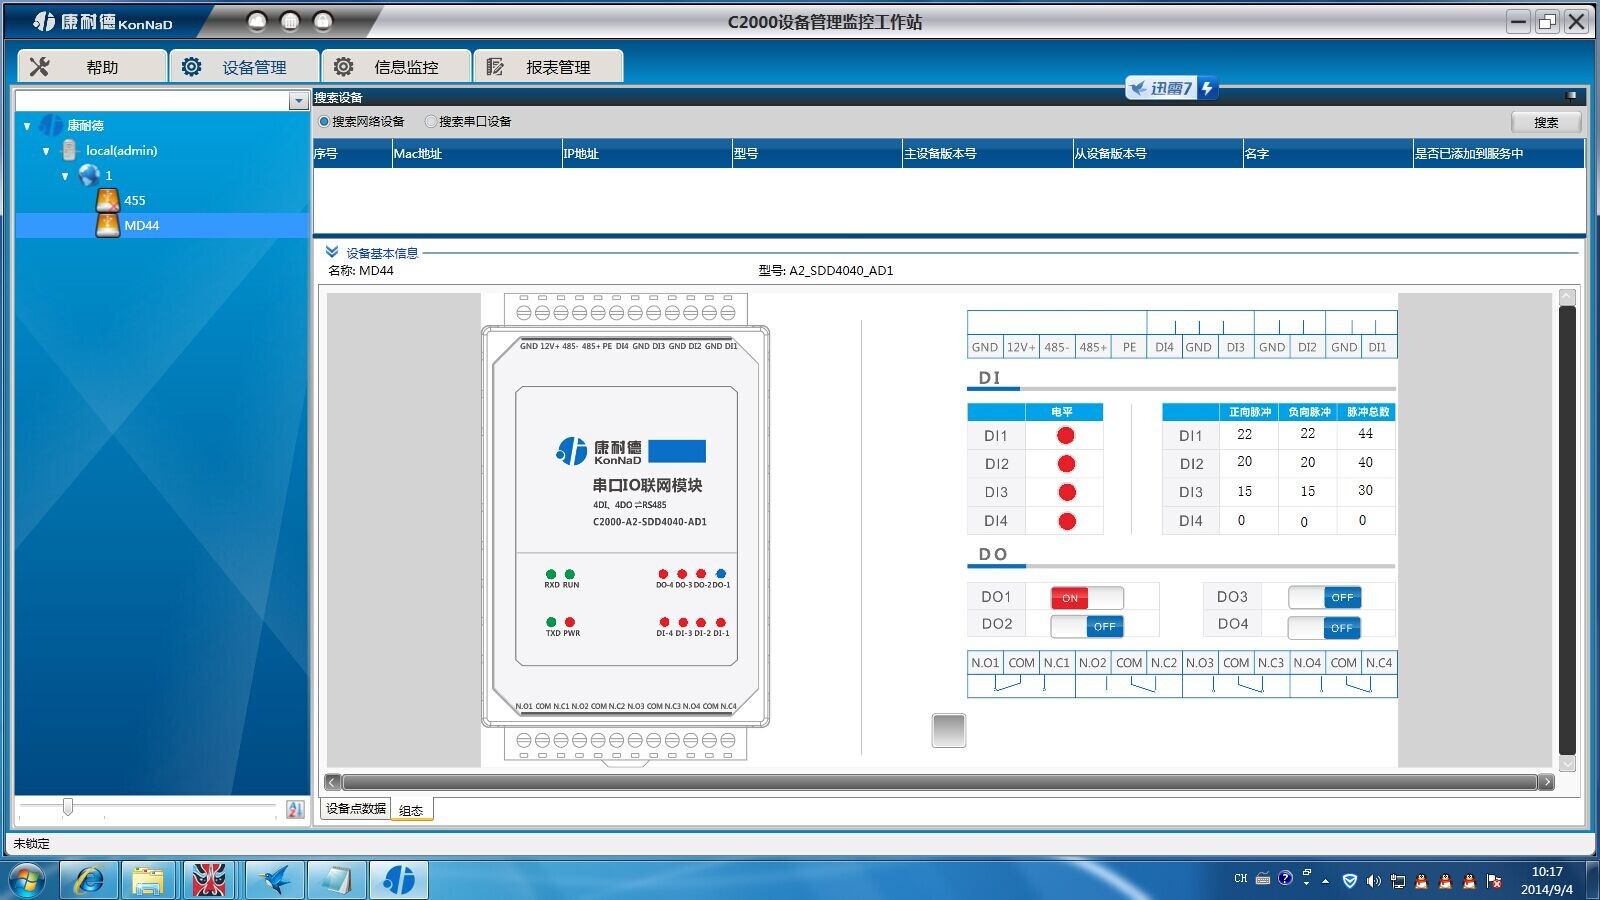The width and height of the screenshot is (1600, 900).
Task: Turn off the DO1 output switch
Action: [x=1086, y=598]
